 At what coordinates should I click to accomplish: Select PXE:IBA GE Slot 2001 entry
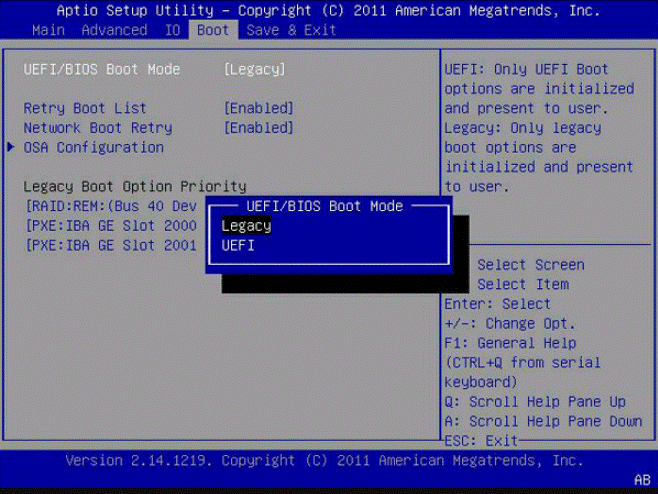coord(111,245)
